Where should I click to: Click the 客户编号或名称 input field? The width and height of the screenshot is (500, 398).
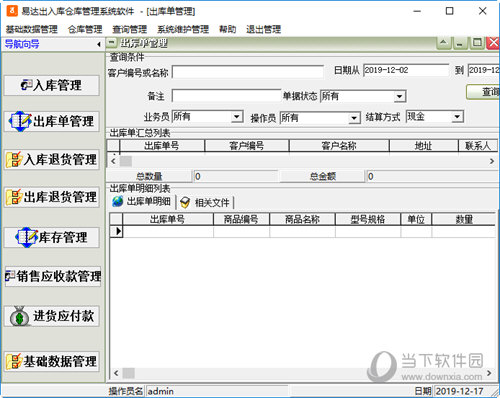[248, 72]
